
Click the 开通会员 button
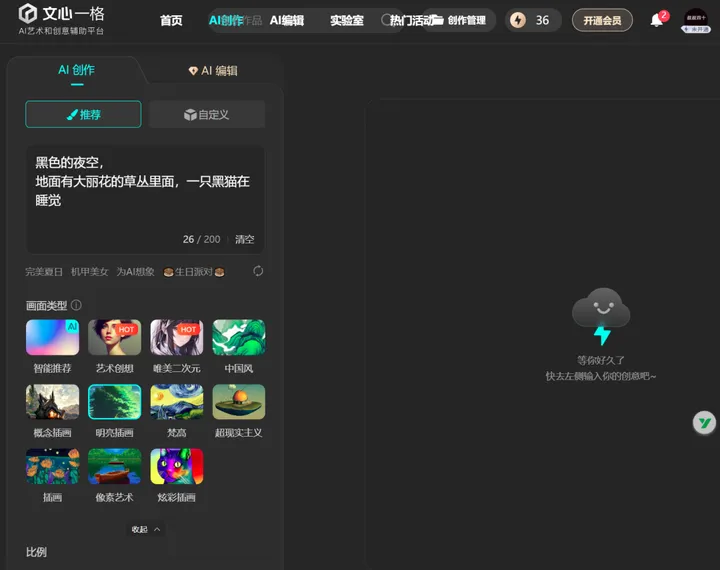(x=602, y=20)
